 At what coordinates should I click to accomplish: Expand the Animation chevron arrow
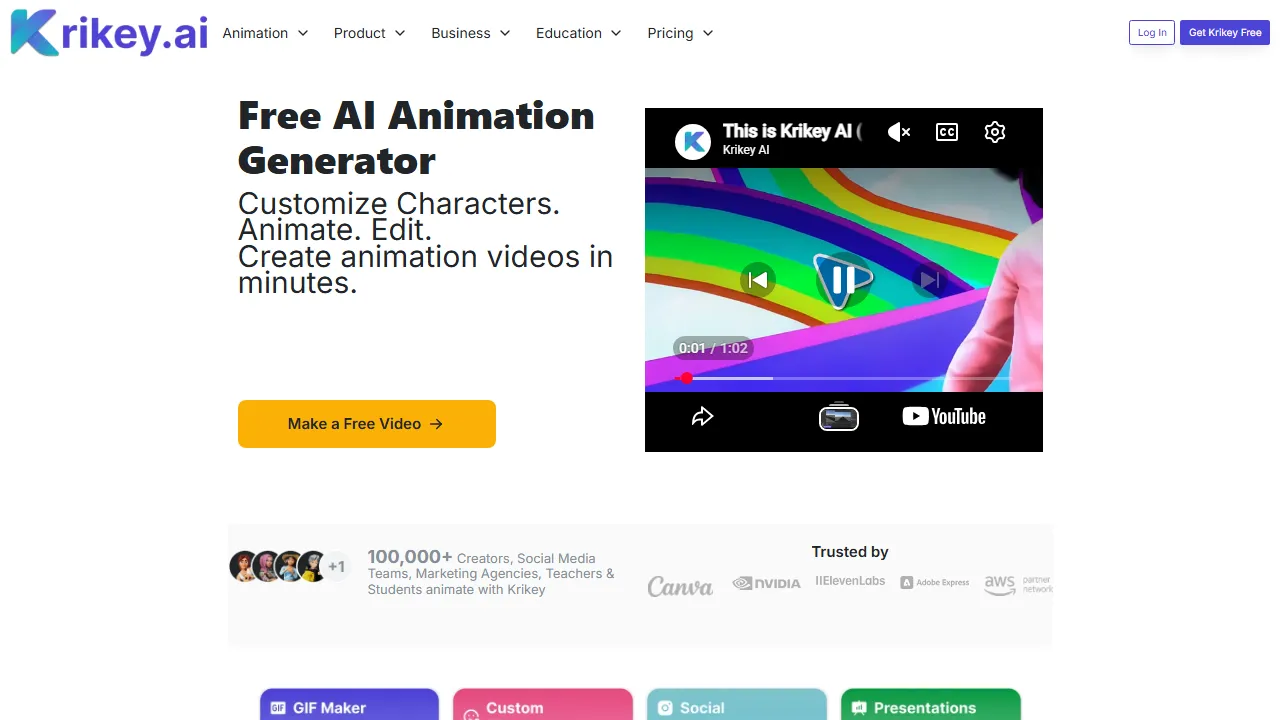pyautogui.click(x=303, y=33)
